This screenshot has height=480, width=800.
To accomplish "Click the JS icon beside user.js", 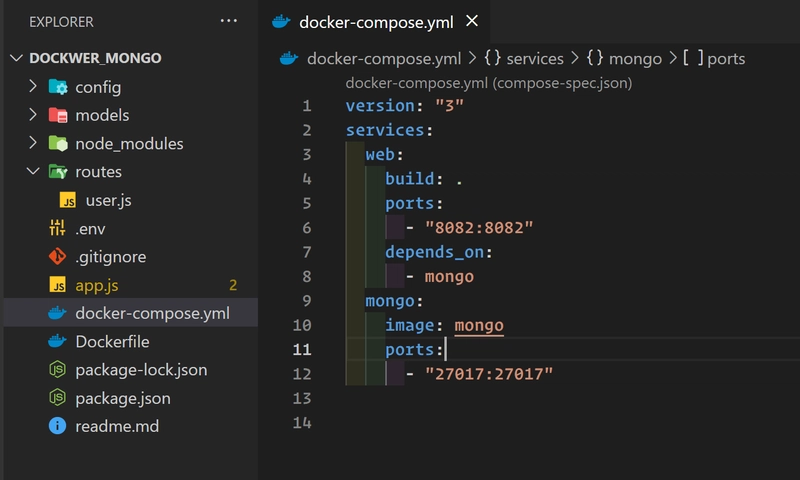I will pos(68,200).
